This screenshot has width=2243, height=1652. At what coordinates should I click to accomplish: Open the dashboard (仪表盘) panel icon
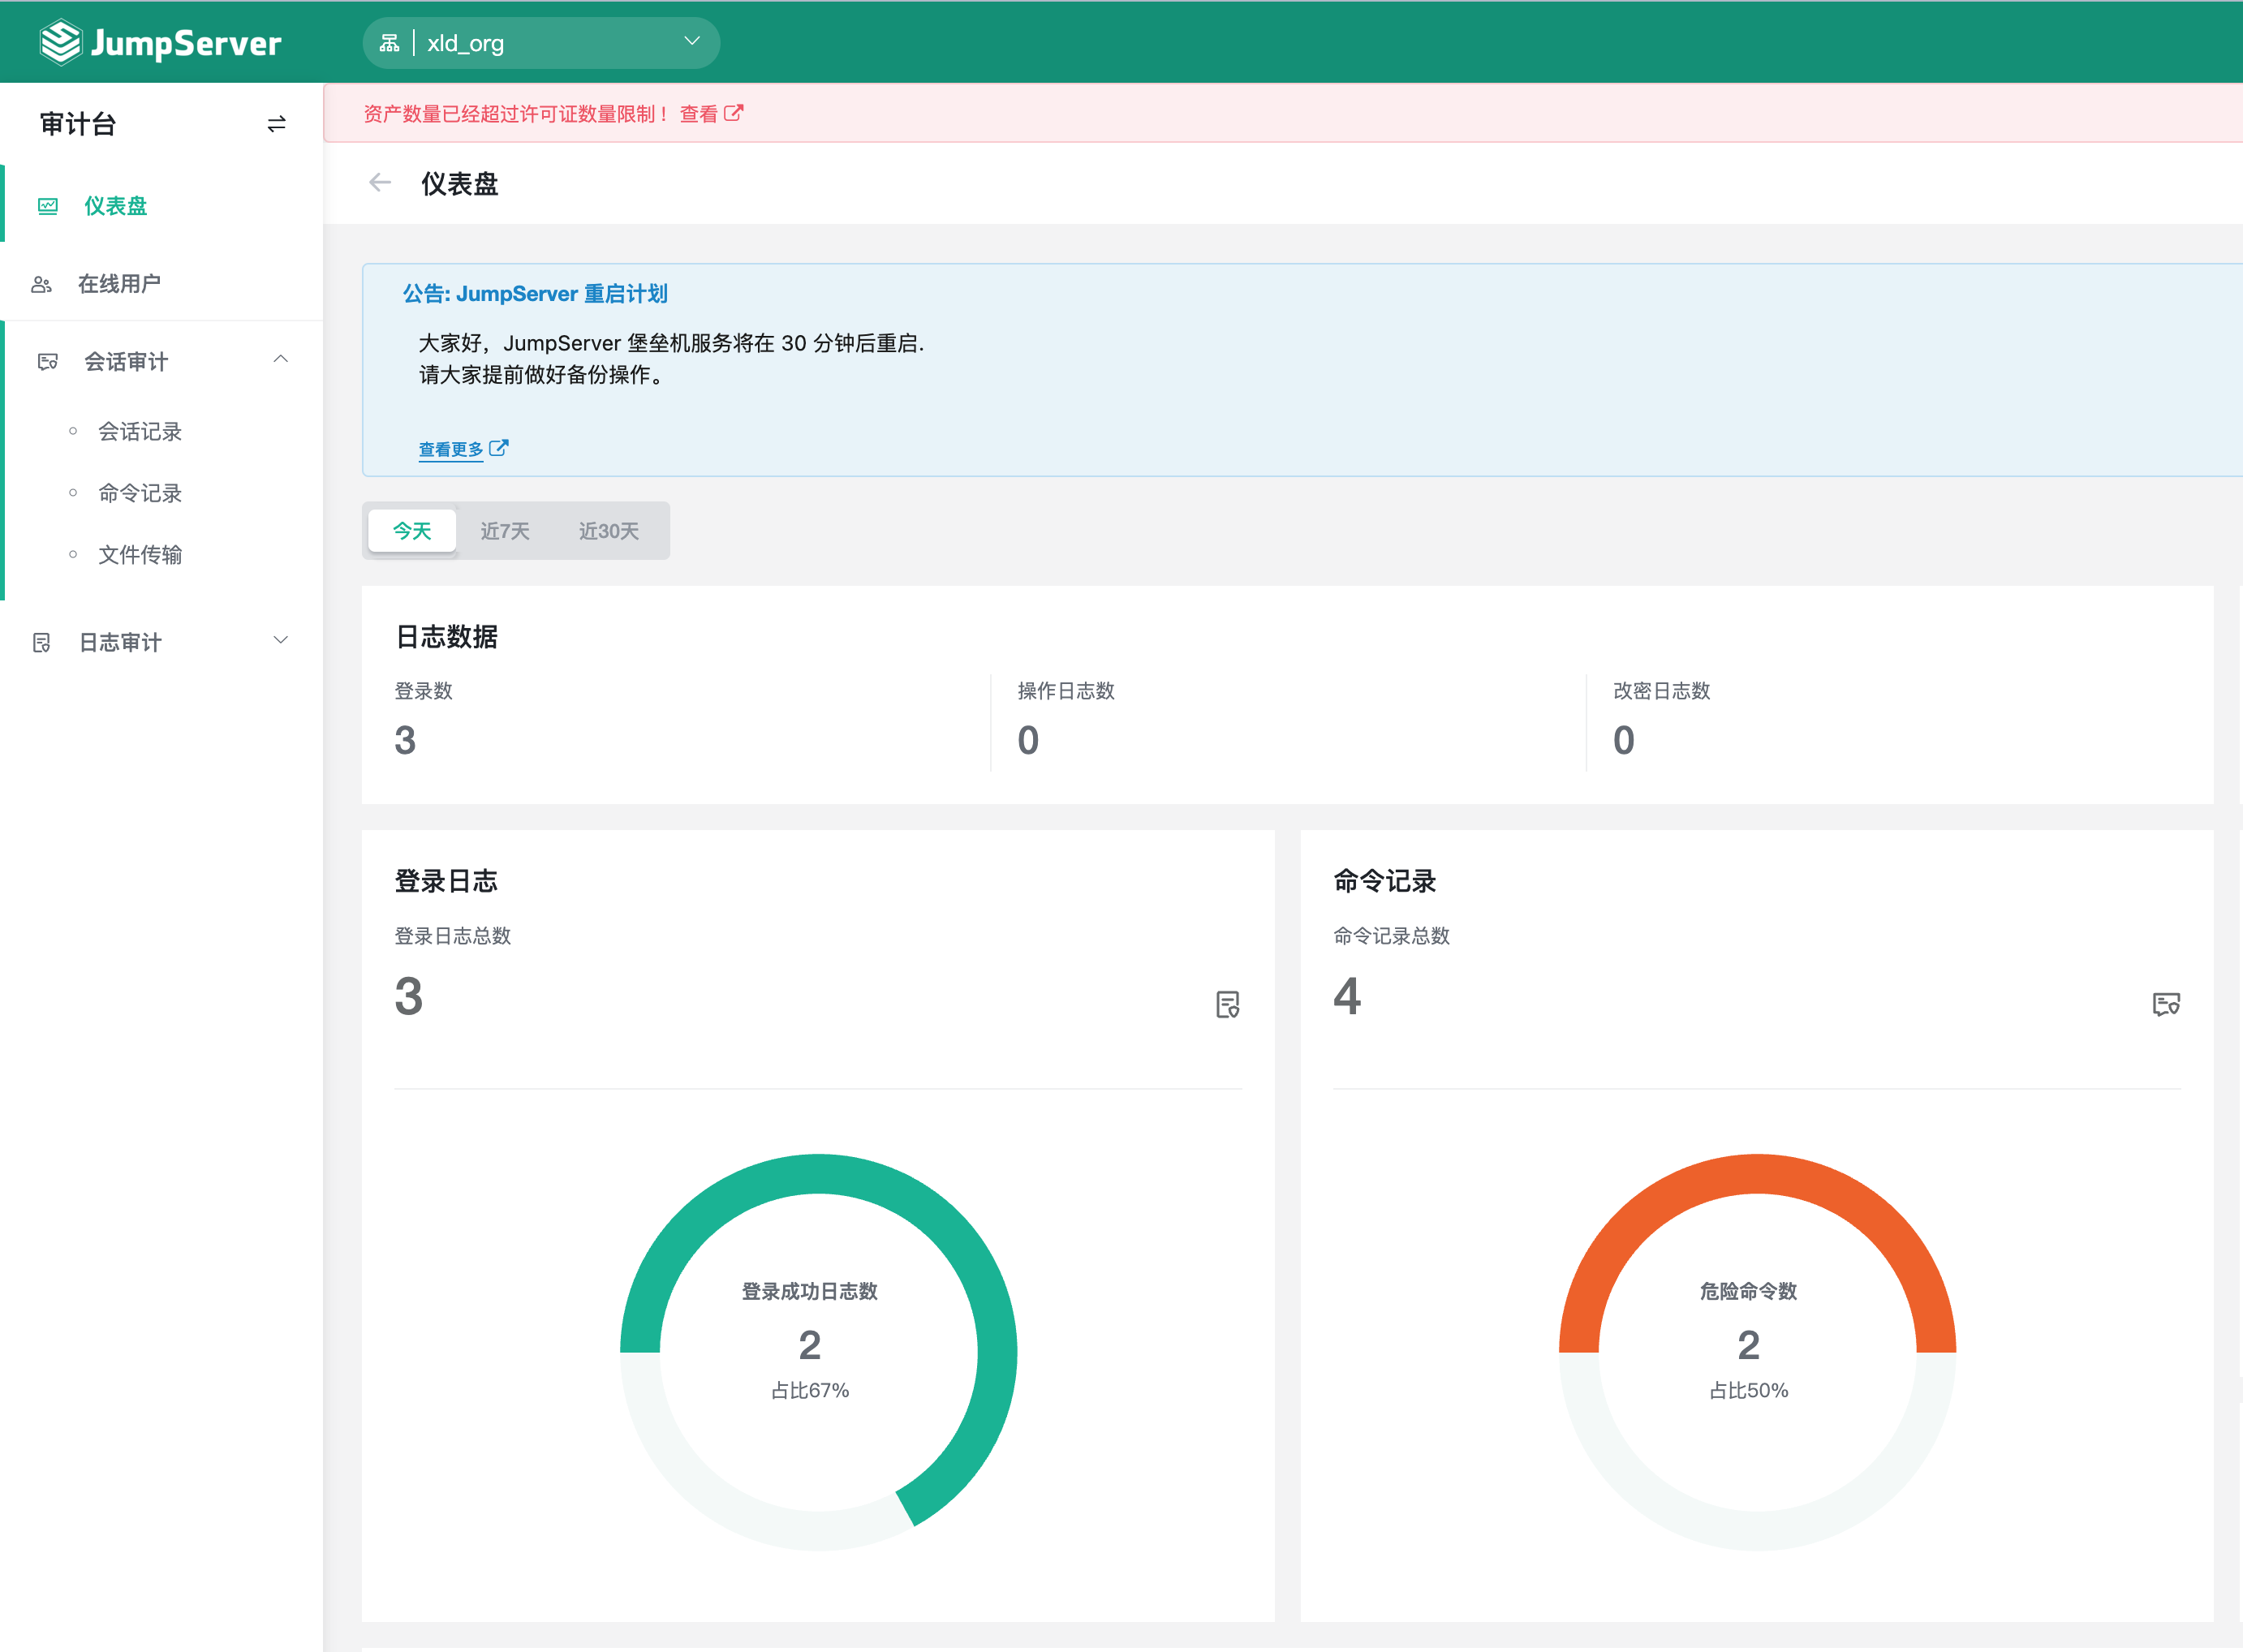46,206
